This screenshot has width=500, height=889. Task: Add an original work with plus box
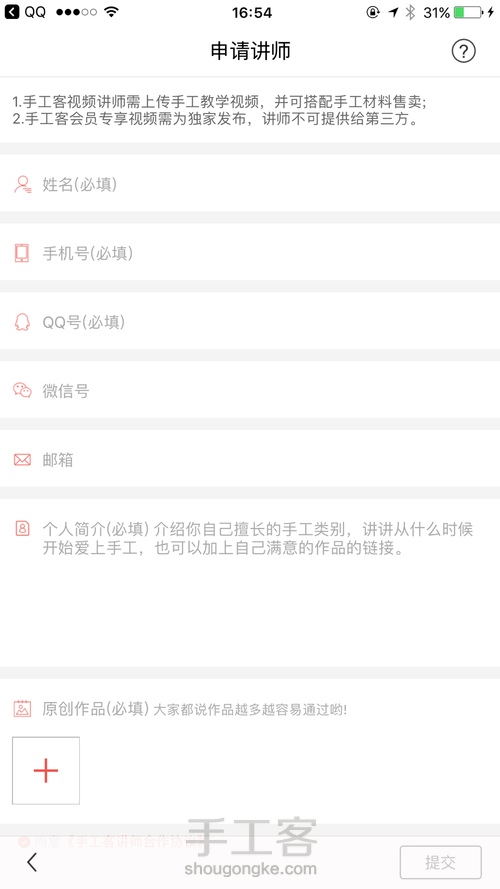point(46,771)
